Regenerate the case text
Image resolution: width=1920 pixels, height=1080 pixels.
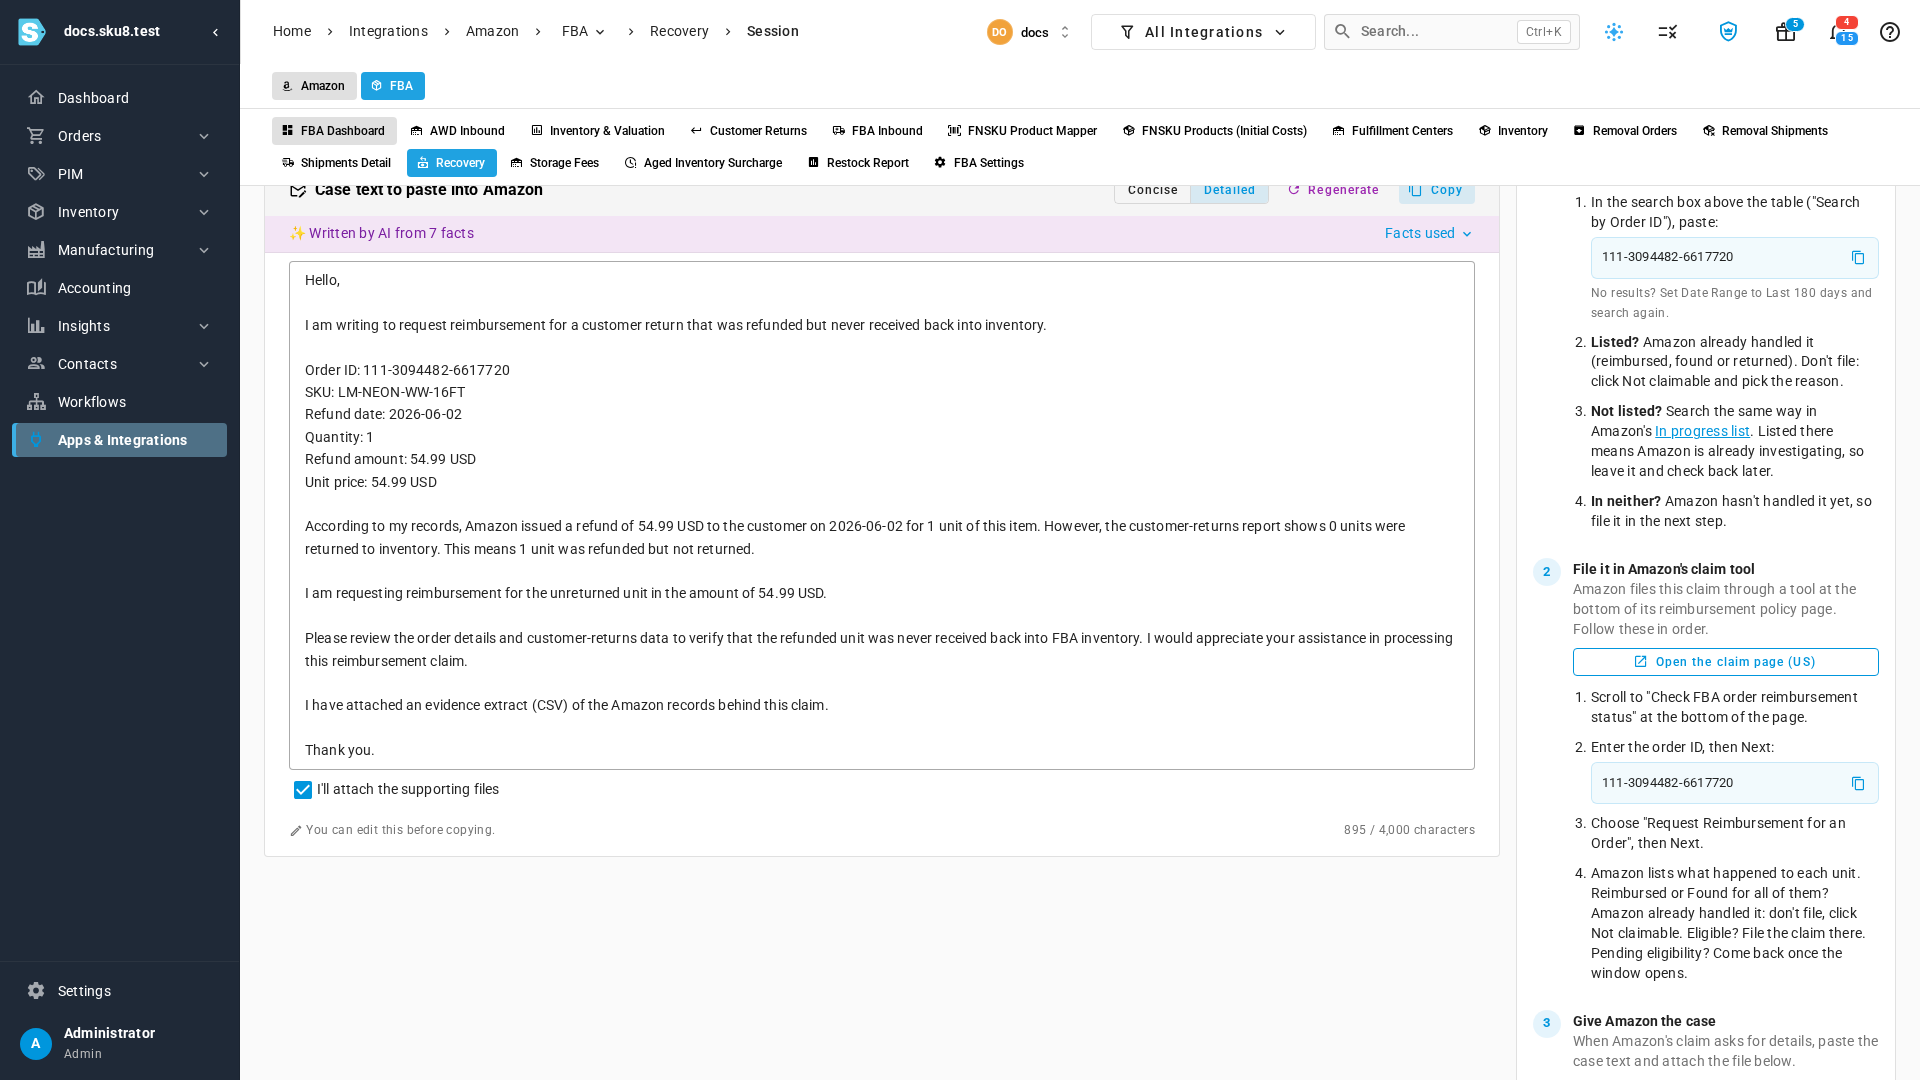1333,190
